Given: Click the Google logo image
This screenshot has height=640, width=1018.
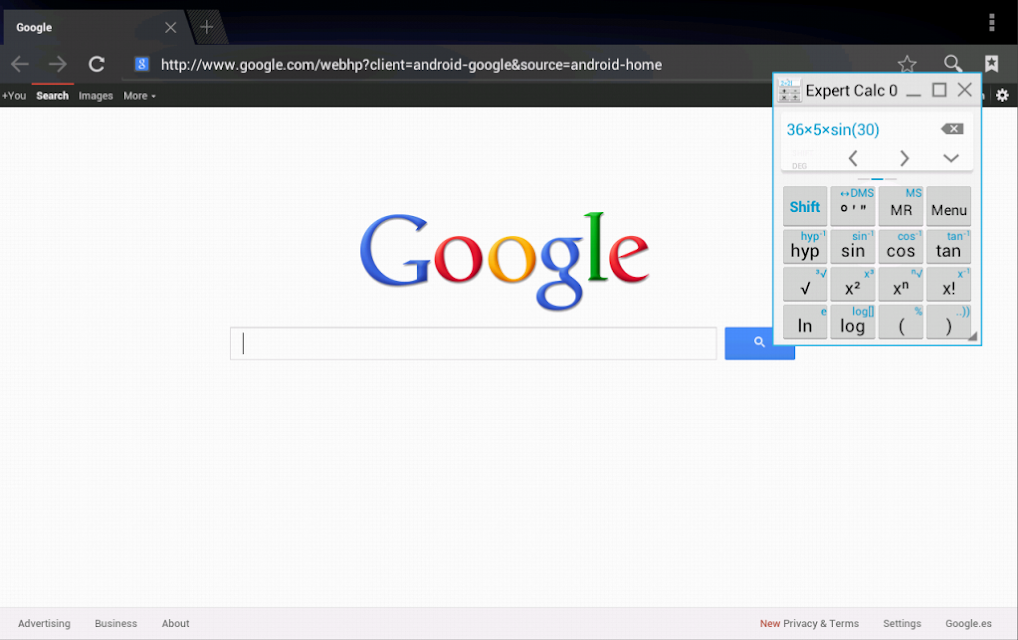Looking at the screenshot, I should click(504, 261).
